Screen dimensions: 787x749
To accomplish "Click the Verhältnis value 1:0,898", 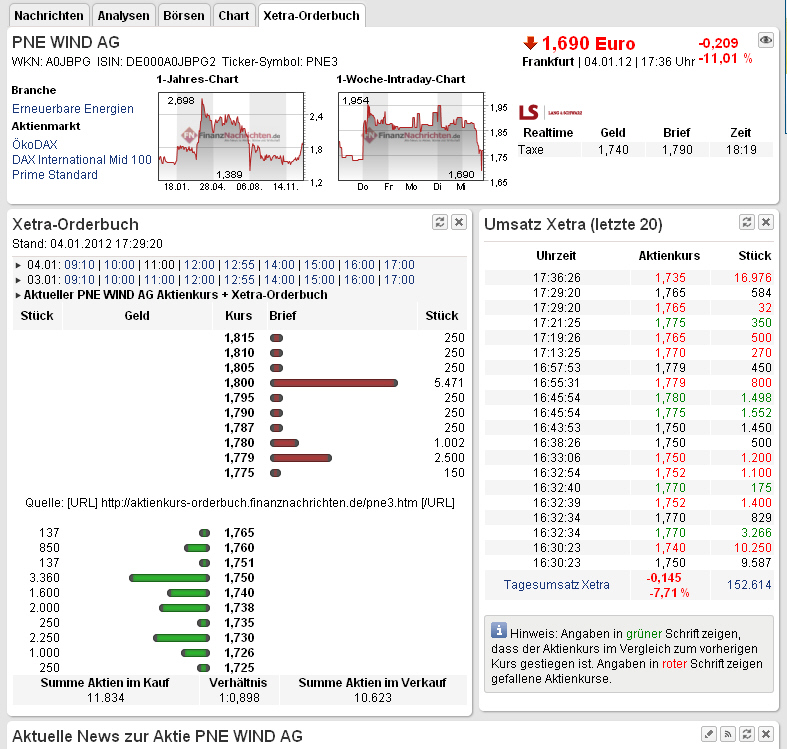I will click(x=239, y=698).
